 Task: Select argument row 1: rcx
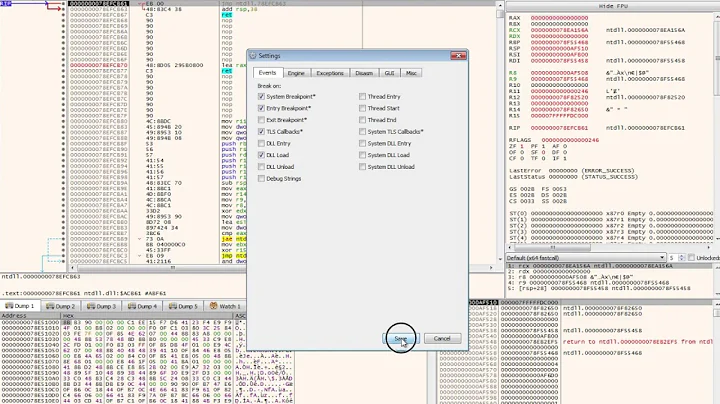(609, 266)
